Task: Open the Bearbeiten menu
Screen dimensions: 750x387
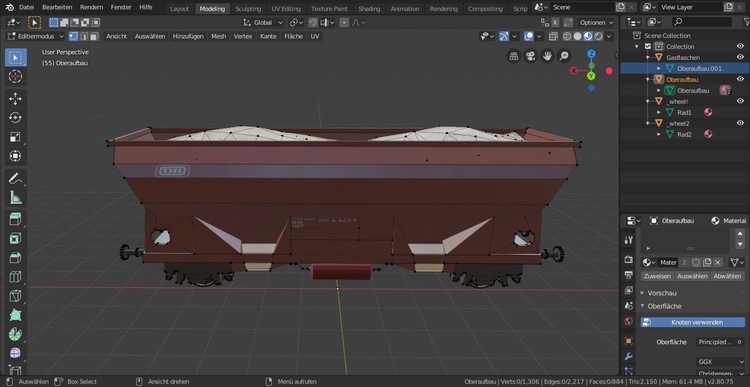Action: click(x=57, y=7)
